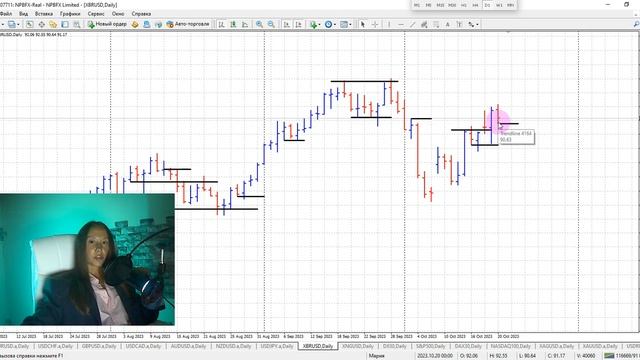Select the horizontal line tool

pyautogui.click(x=401, y=24)
